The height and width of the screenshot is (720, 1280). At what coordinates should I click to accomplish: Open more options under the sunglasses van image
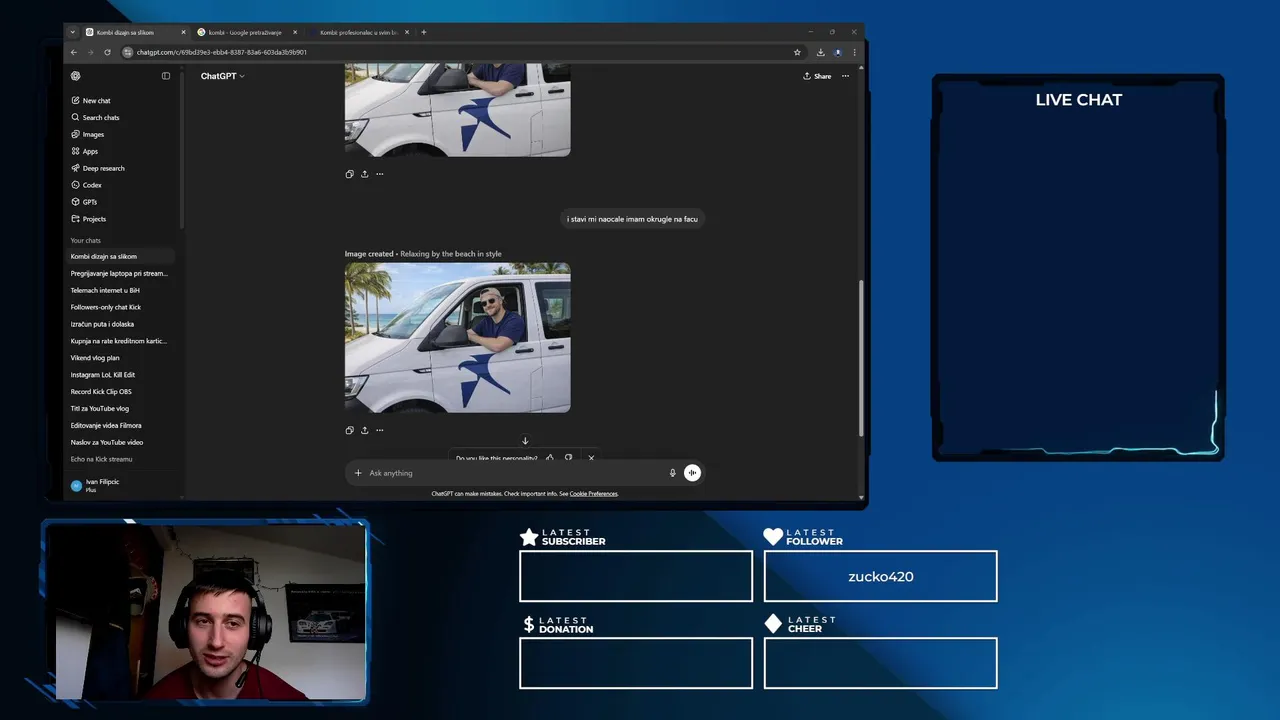(x=379, y=430)
